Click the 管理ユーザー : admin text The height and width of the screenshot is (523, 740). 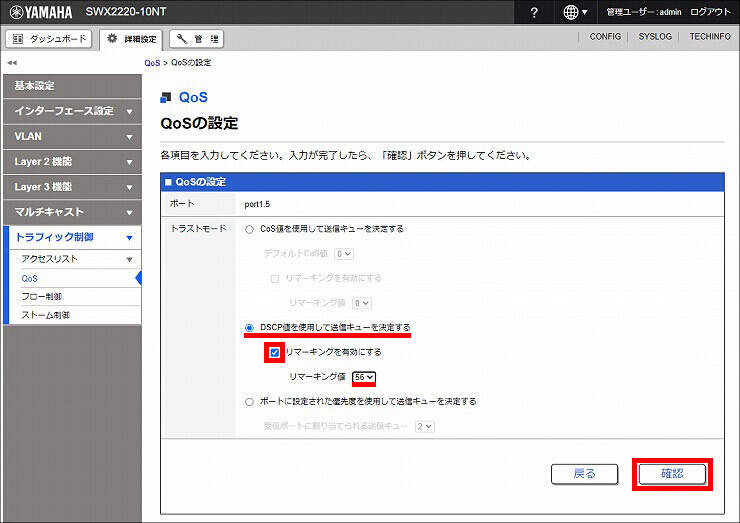644,12
